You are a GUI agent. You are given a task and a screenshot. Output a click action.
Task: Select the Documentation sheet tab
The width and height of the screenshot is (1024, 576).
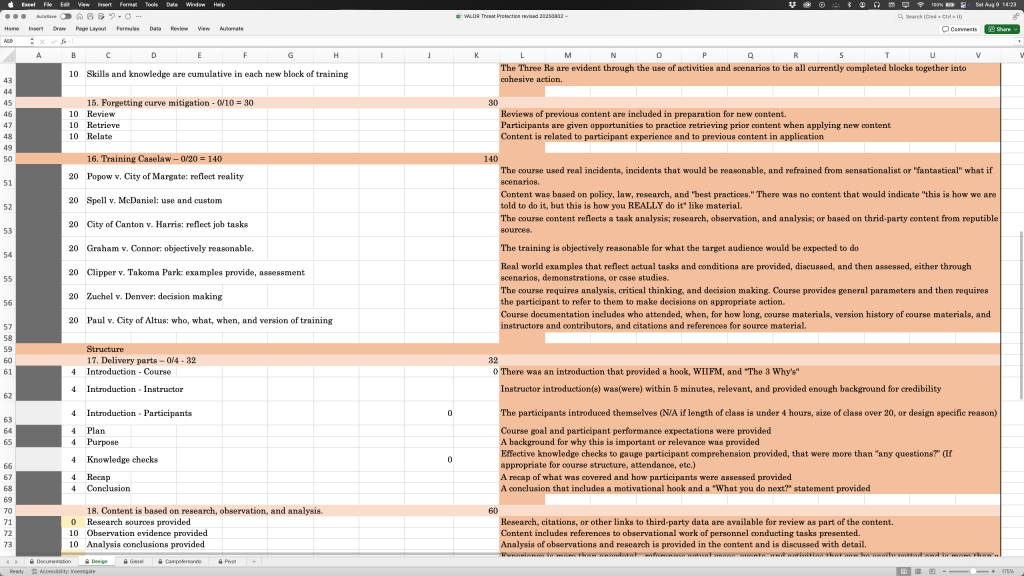click(50, 561)
